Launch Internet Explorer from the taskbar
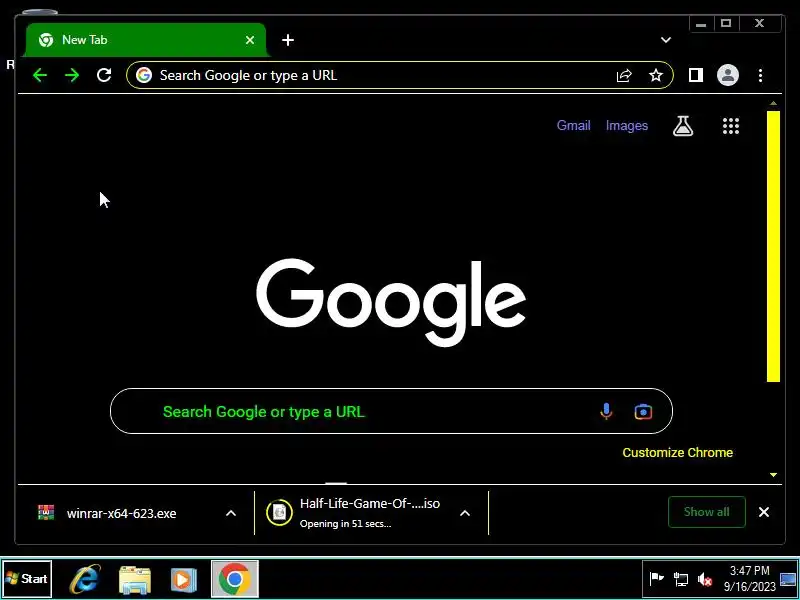800x600 pixels. (x=85, y=579)
